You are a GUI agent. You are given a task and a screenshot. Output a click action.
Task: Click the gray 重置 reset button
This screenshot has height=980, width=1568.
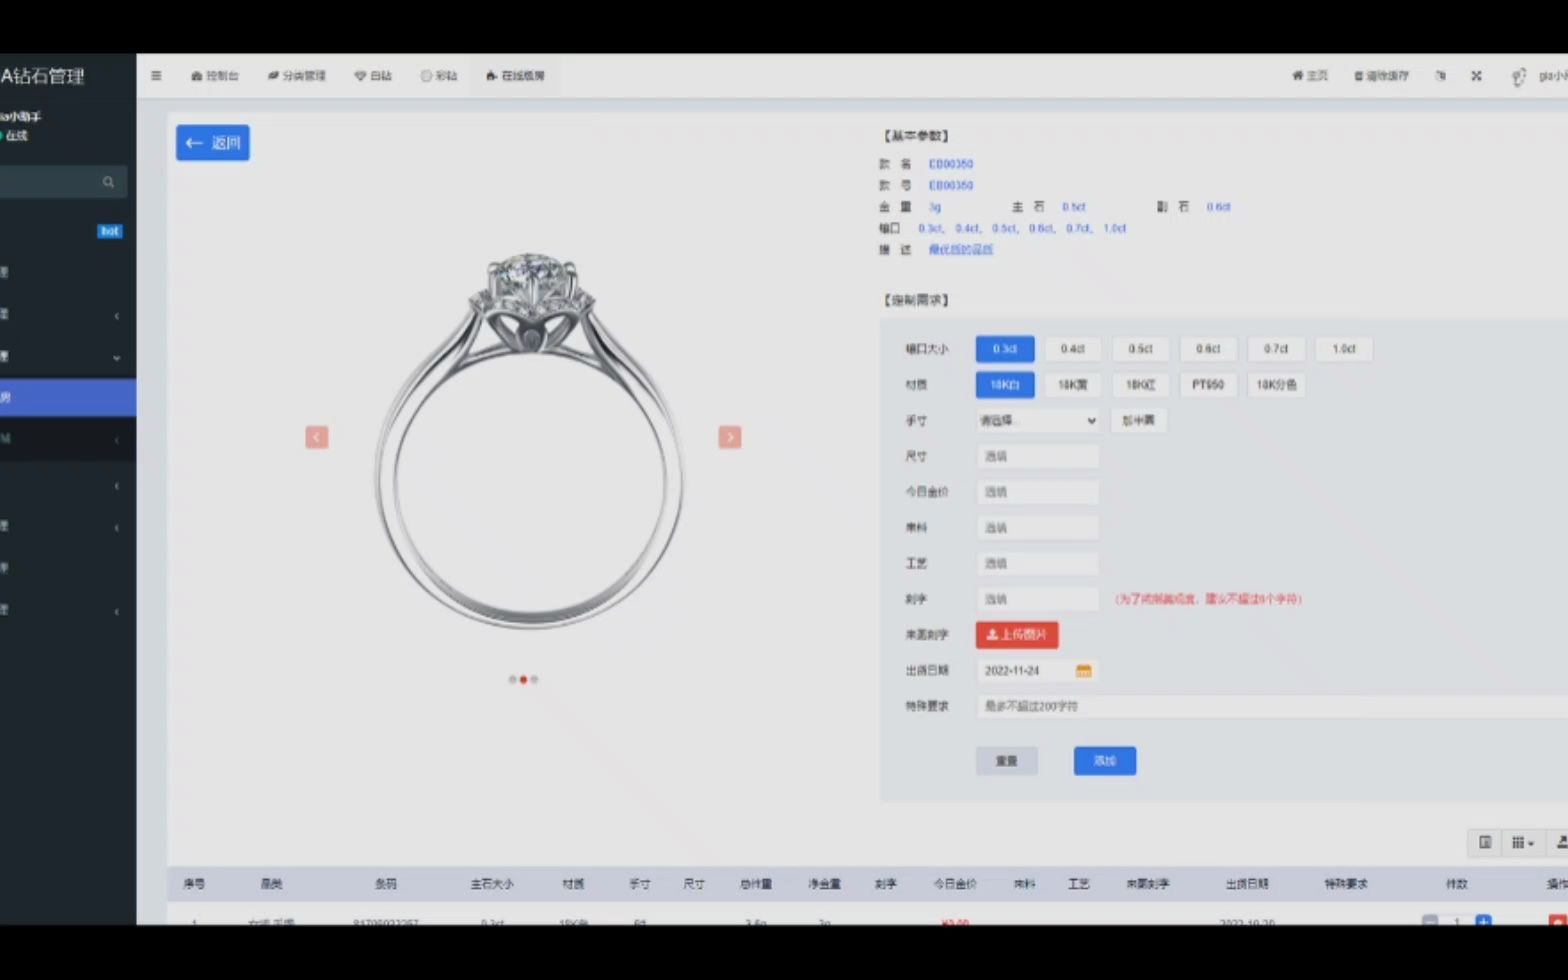click(x=1007, y=761)
